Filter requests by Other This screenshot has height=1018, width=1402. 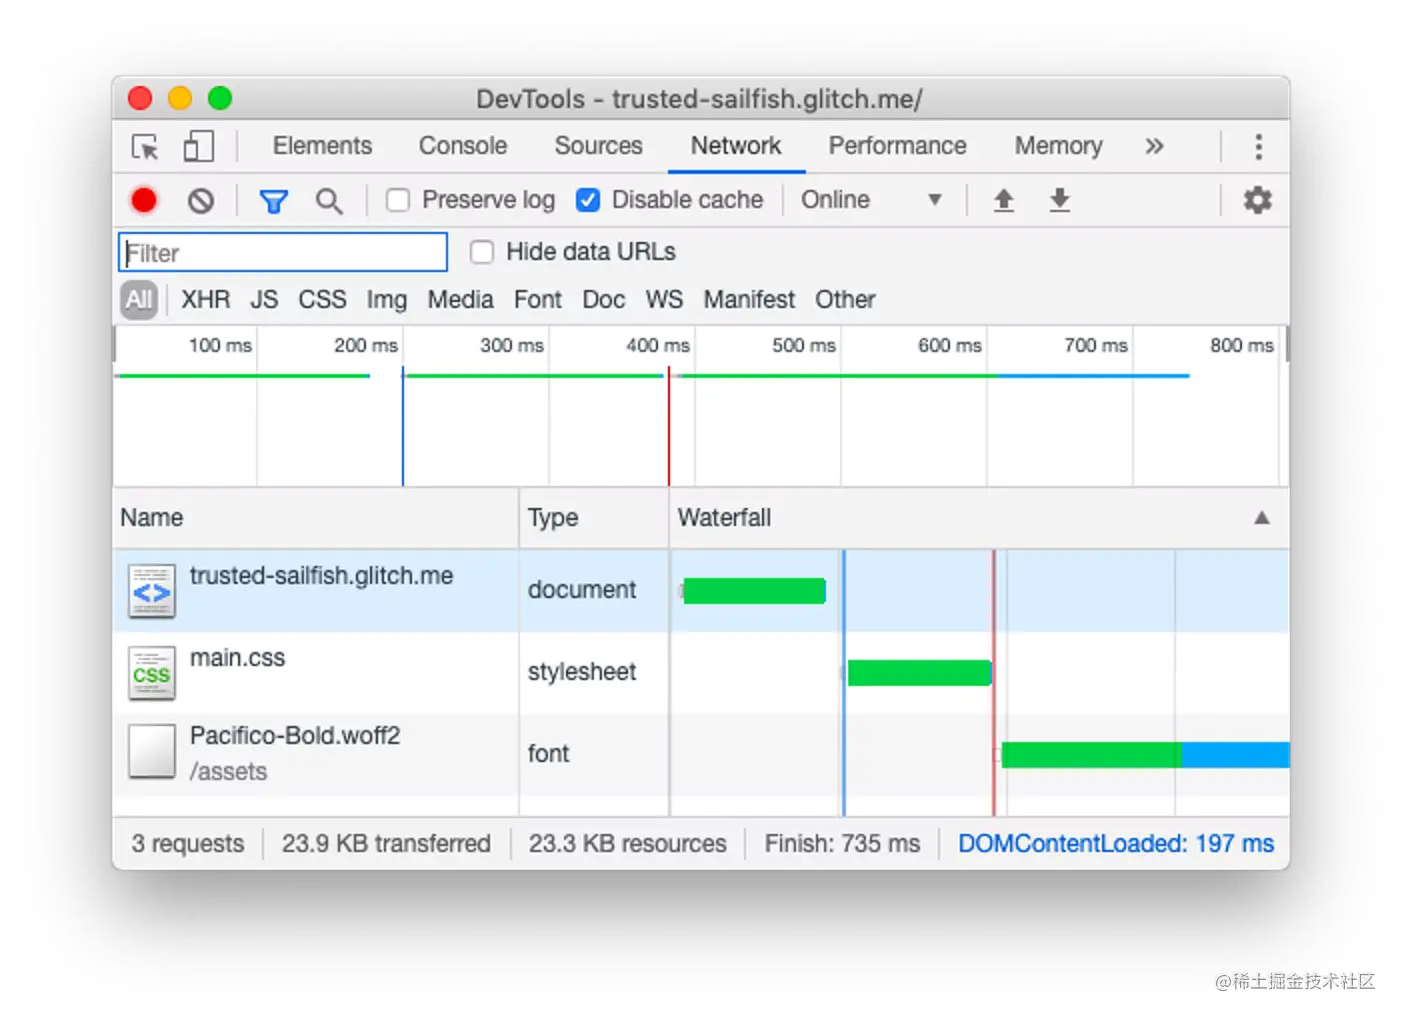coord(845,300)
